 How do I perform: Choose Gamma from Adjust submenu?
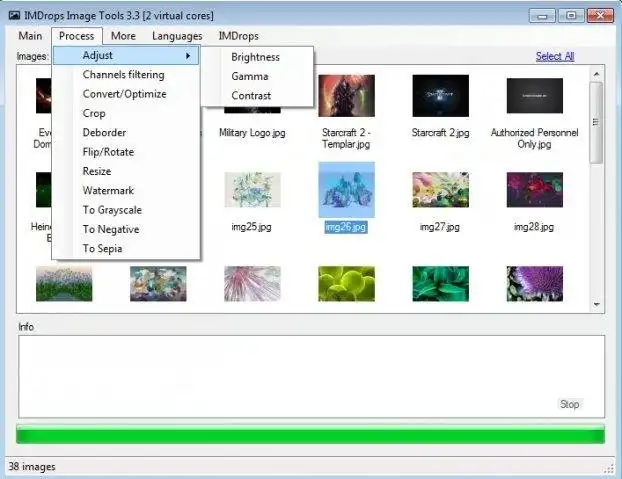pos(250,76)
